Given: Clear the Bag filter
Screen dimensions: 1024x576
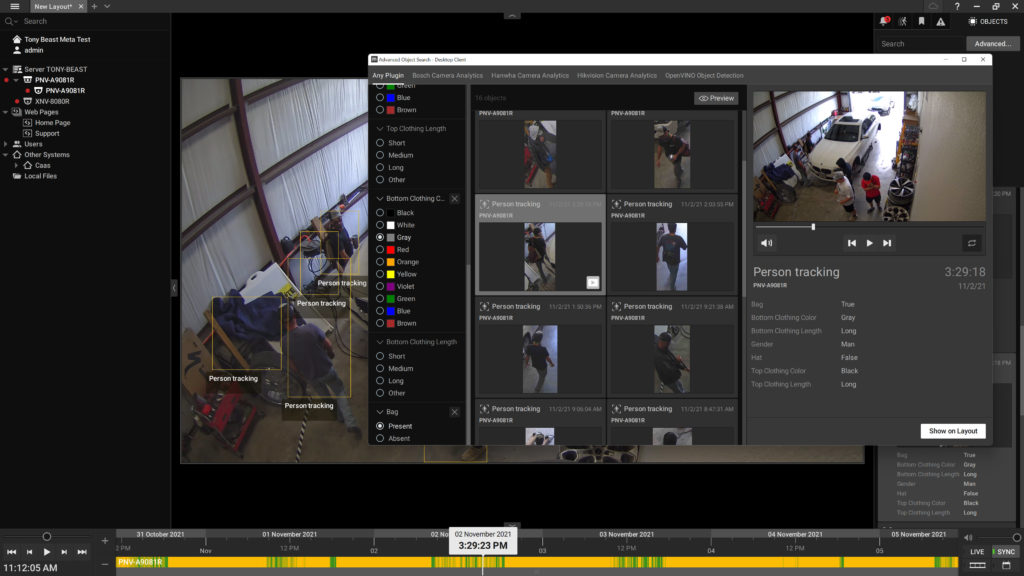Looking at the screenshot, I should (x=455, y=412).
